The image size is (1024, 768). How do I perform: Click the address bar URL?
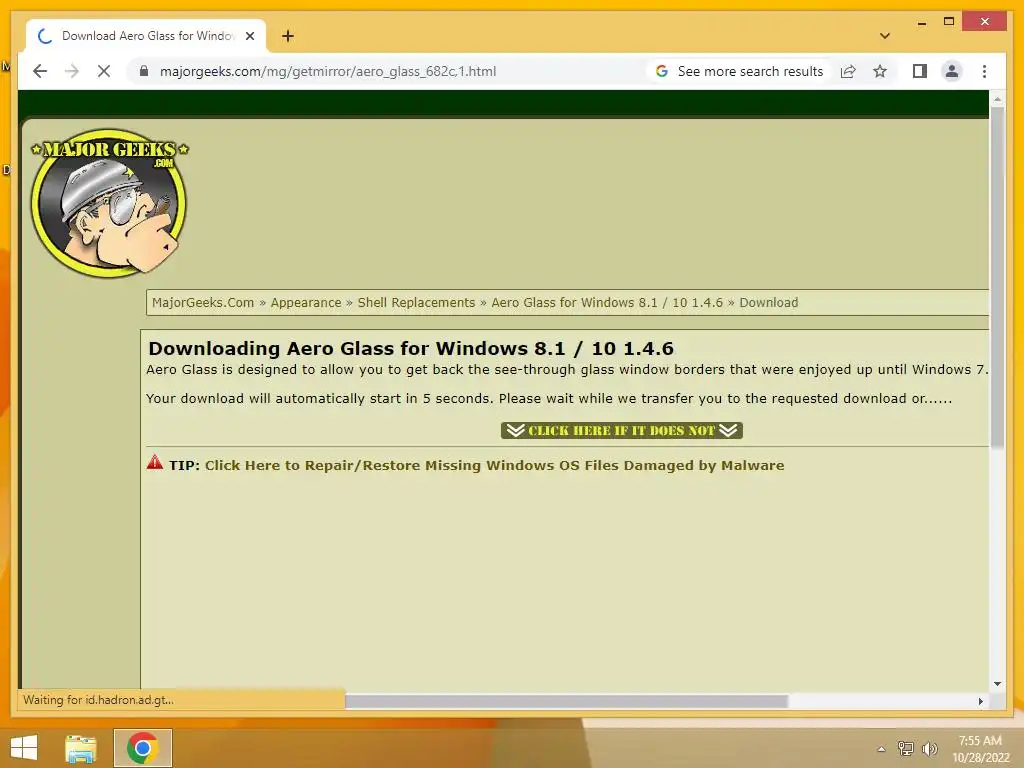(x=328, y=71)
